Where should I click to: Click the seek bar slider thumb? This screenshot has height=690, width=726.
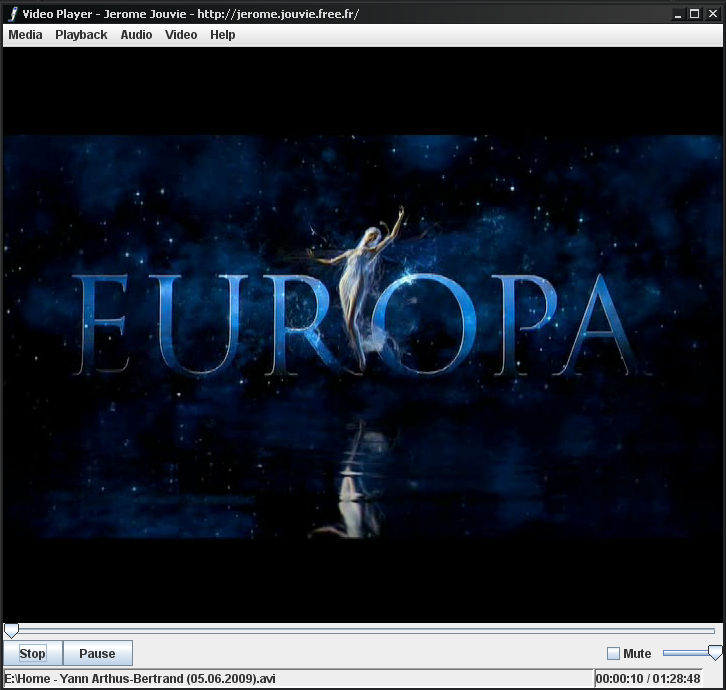pyautogui.click(x=11, y=631)
